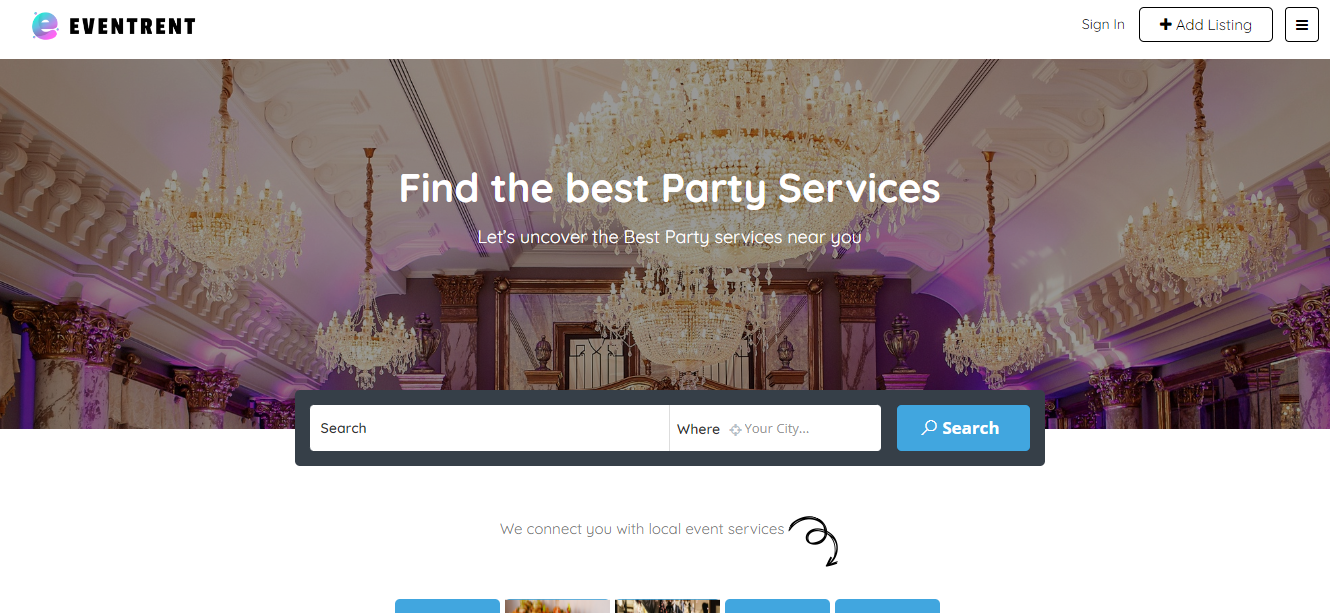Open the first blue category tile
The image size is (1330, 613).
(447, 606)
